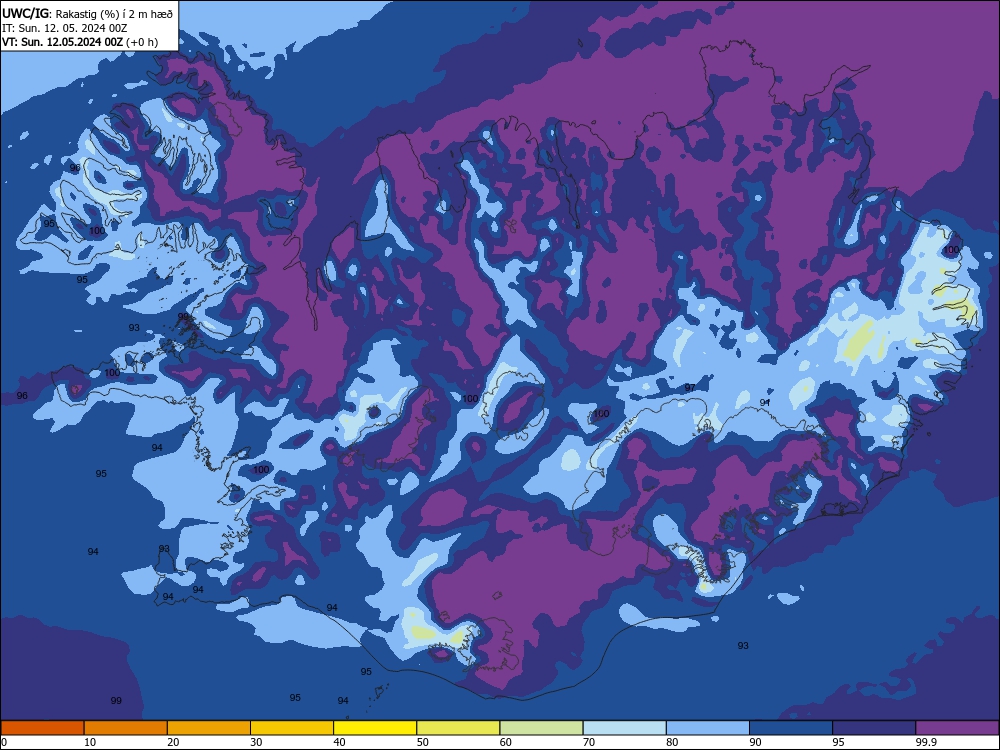Click the 60–70 pale green legend swatch
This screenshot has height=750, width=1000.
[x=541, y=728]
